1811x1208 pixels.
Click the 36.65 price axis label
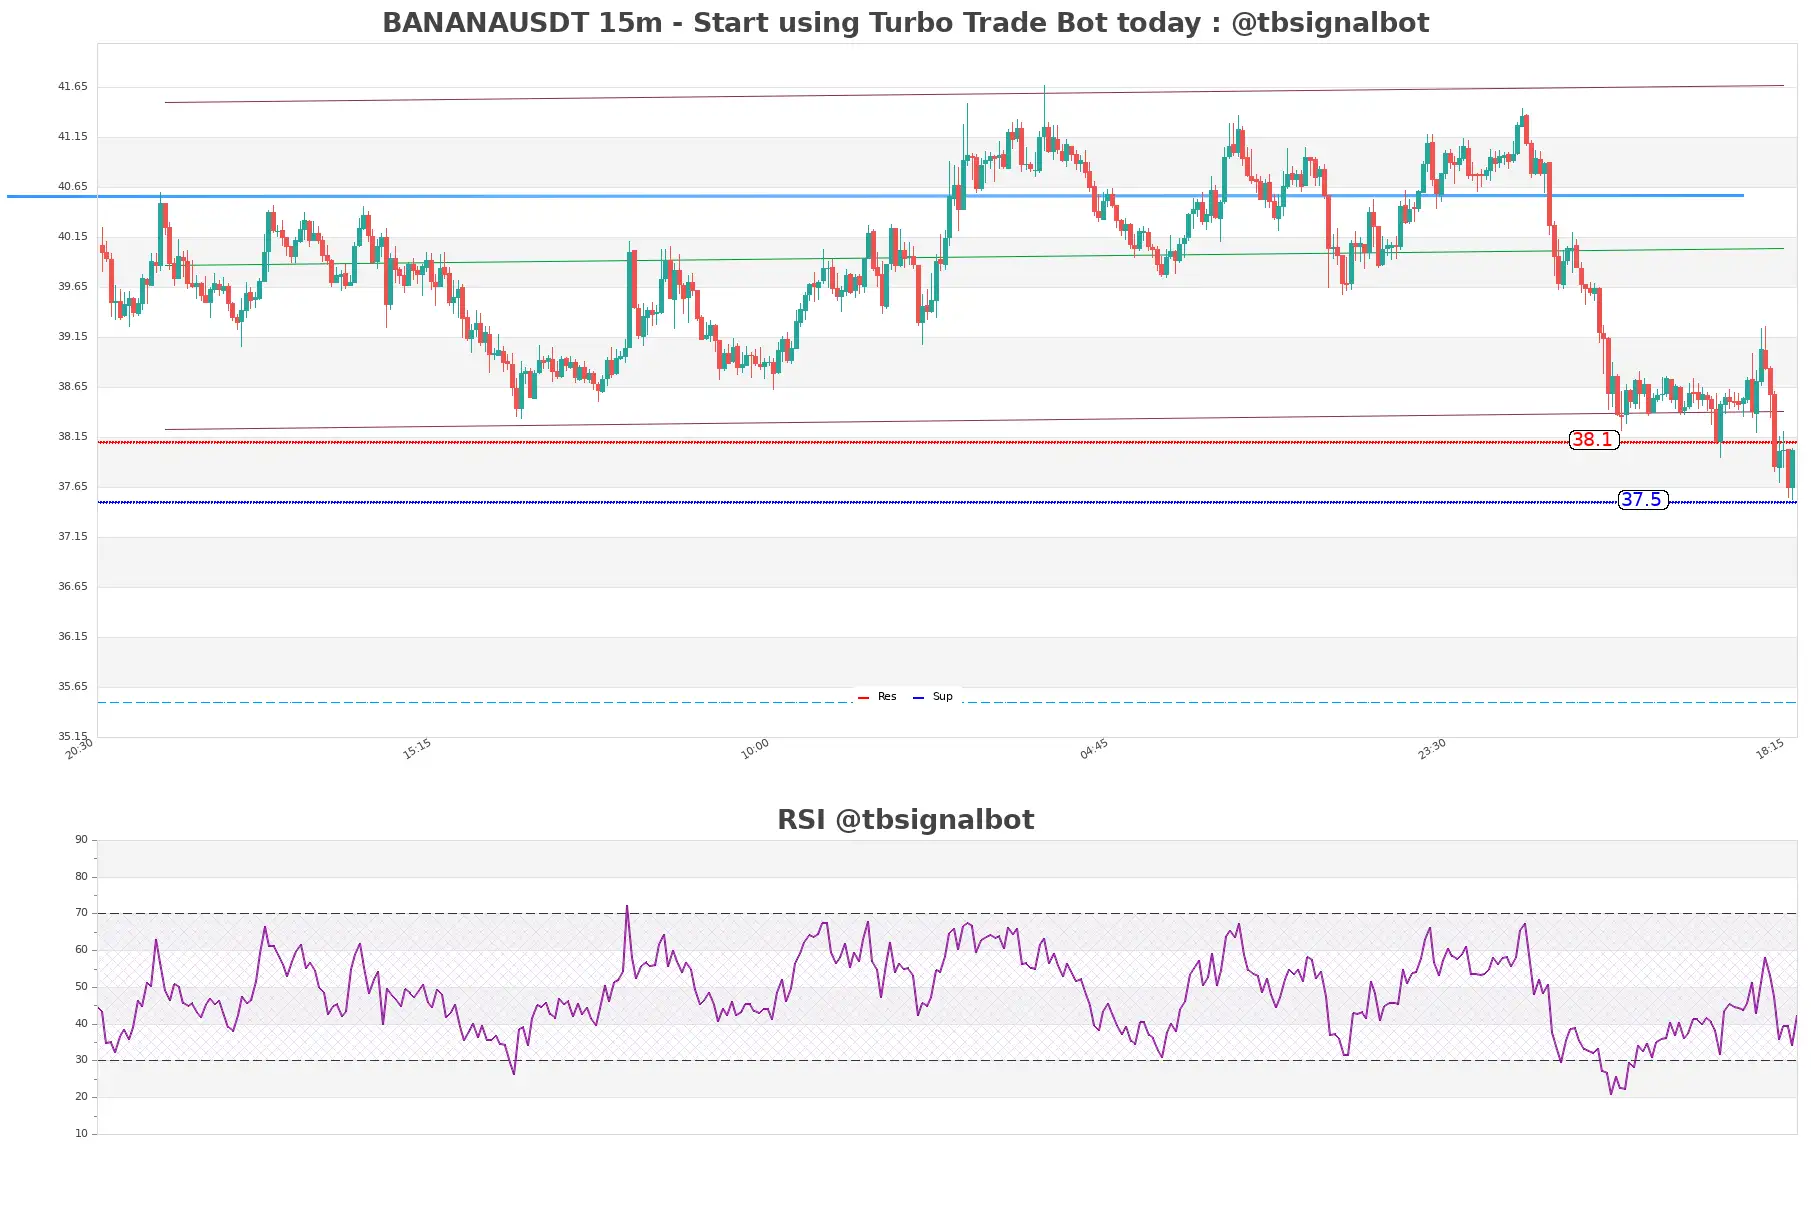(x=73, y=587)
